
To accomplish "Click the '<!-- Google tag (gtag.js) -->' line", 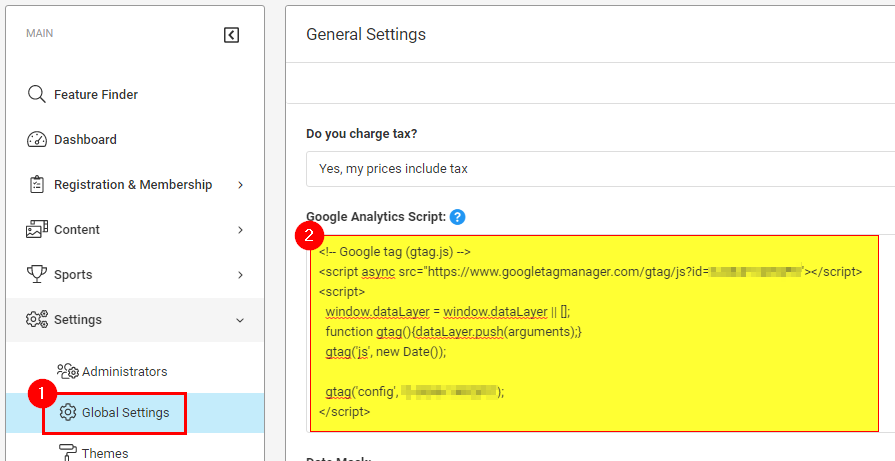I will (x=394, y=252).
